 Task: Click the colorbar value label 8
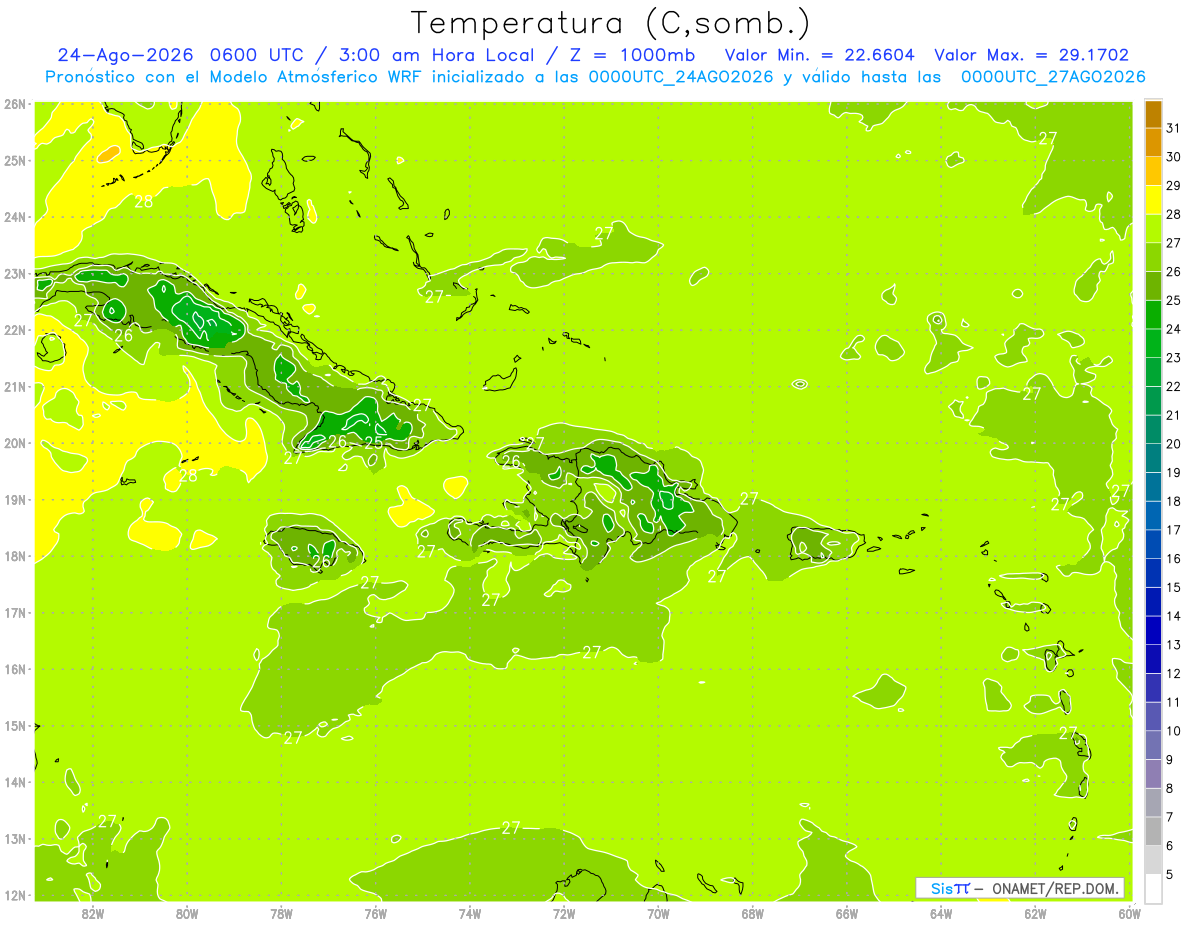click(x=1170, y=788)
